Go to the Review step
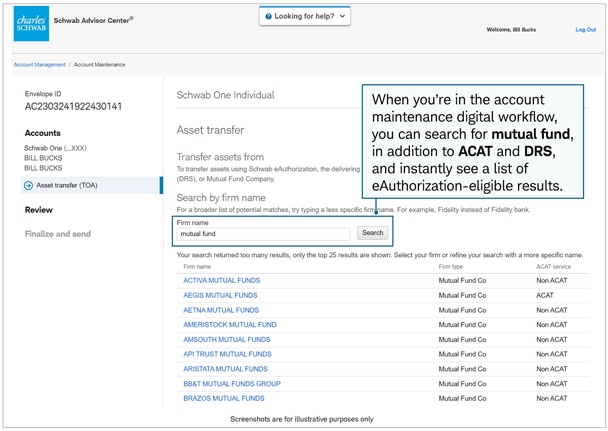The height and width of the screenshot is (431, 608). click(39, 210)
